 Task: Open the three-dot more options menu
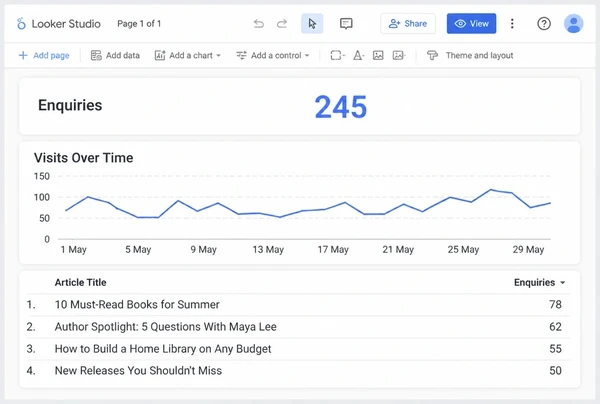[512, 24]
